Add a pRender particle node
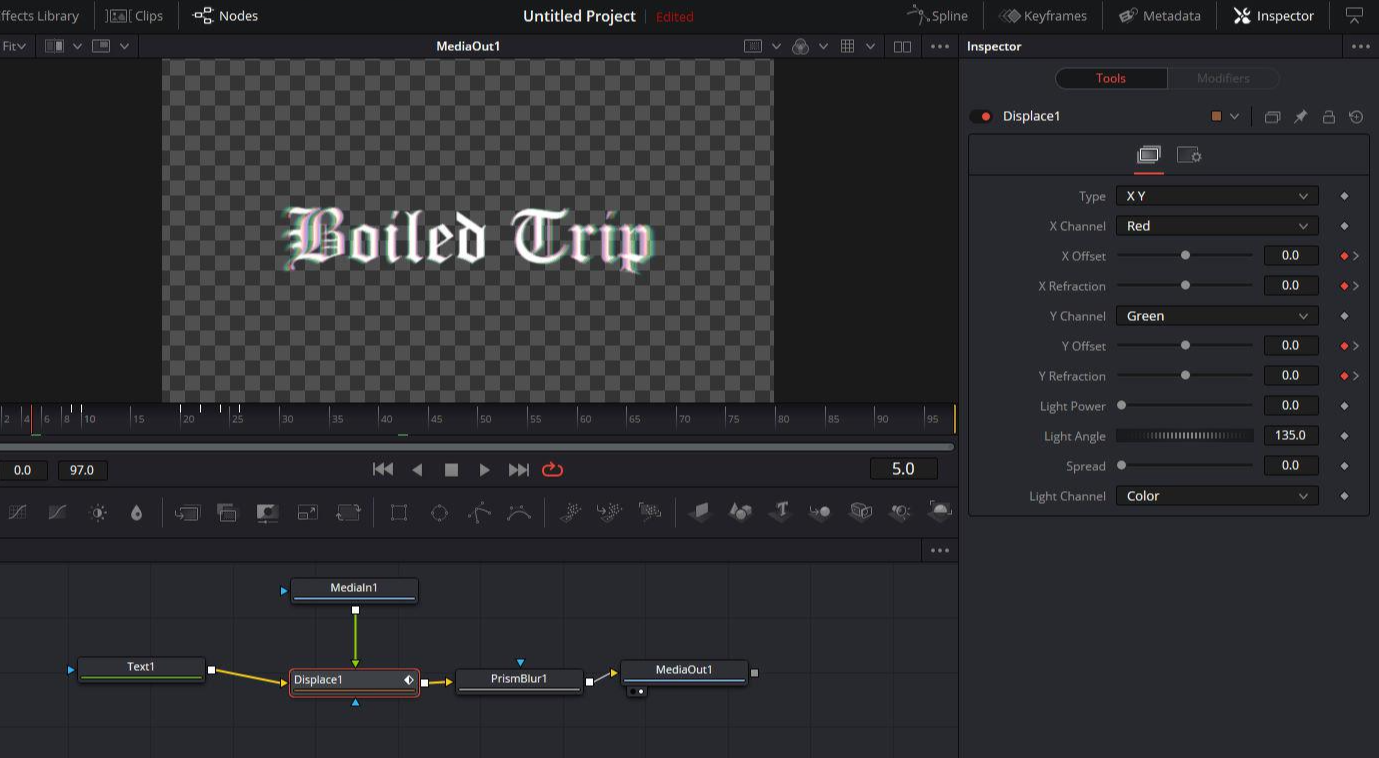Viewport: 1379px width, 758px height. (x=650, y=512)
